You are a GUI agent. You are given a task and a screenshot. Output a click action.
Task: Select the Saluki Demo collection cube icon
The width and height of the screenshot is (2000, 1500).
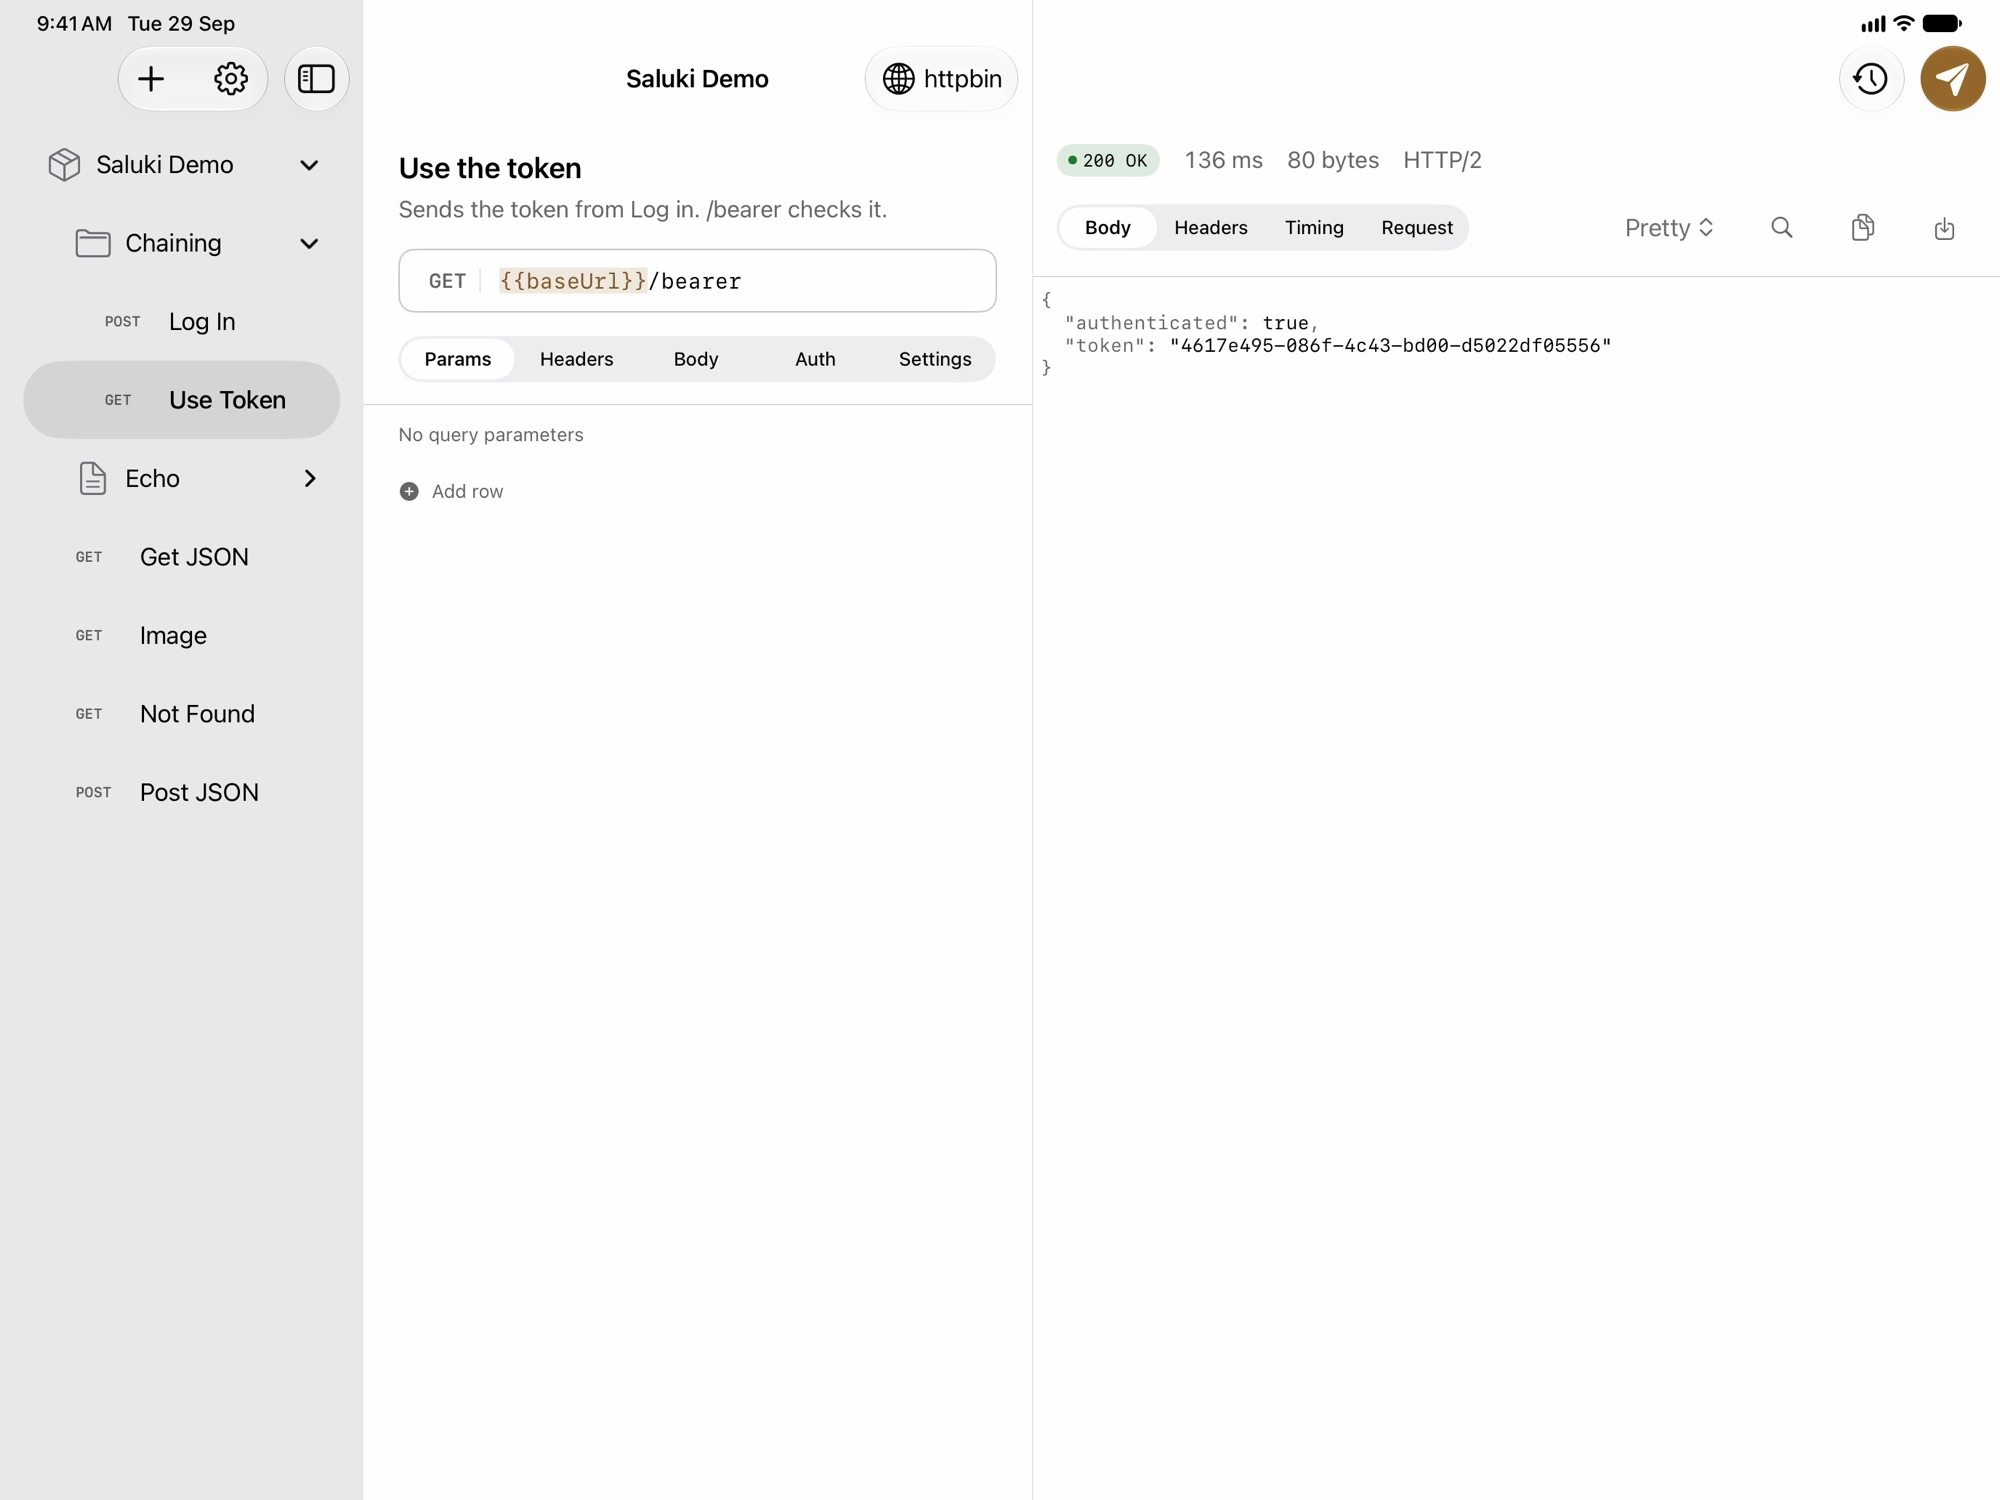[64, 165]
